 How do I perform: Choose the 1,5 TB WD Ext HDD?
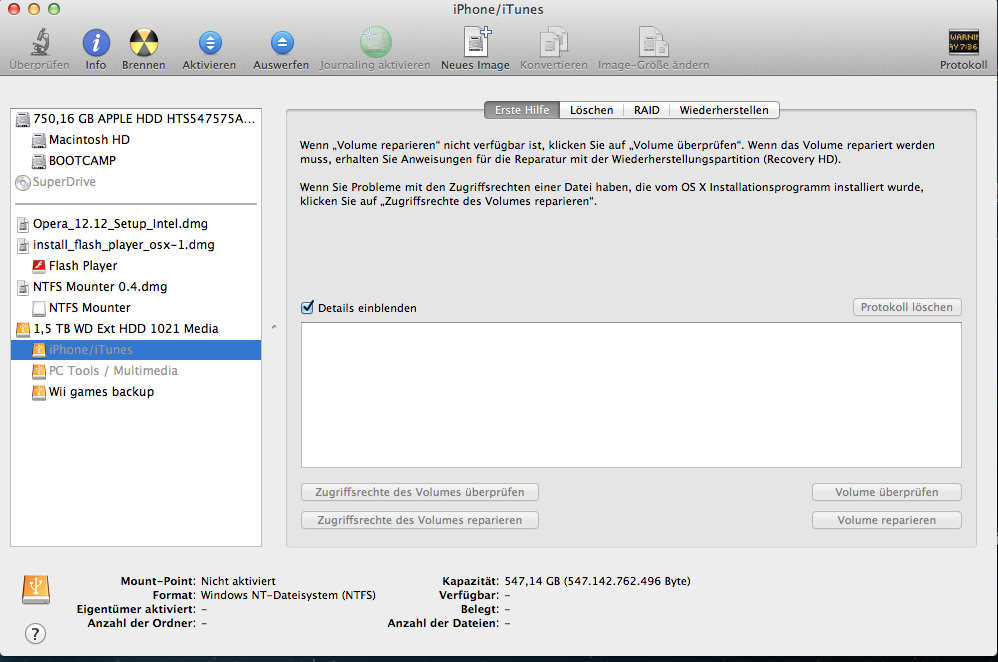(125, 329)
